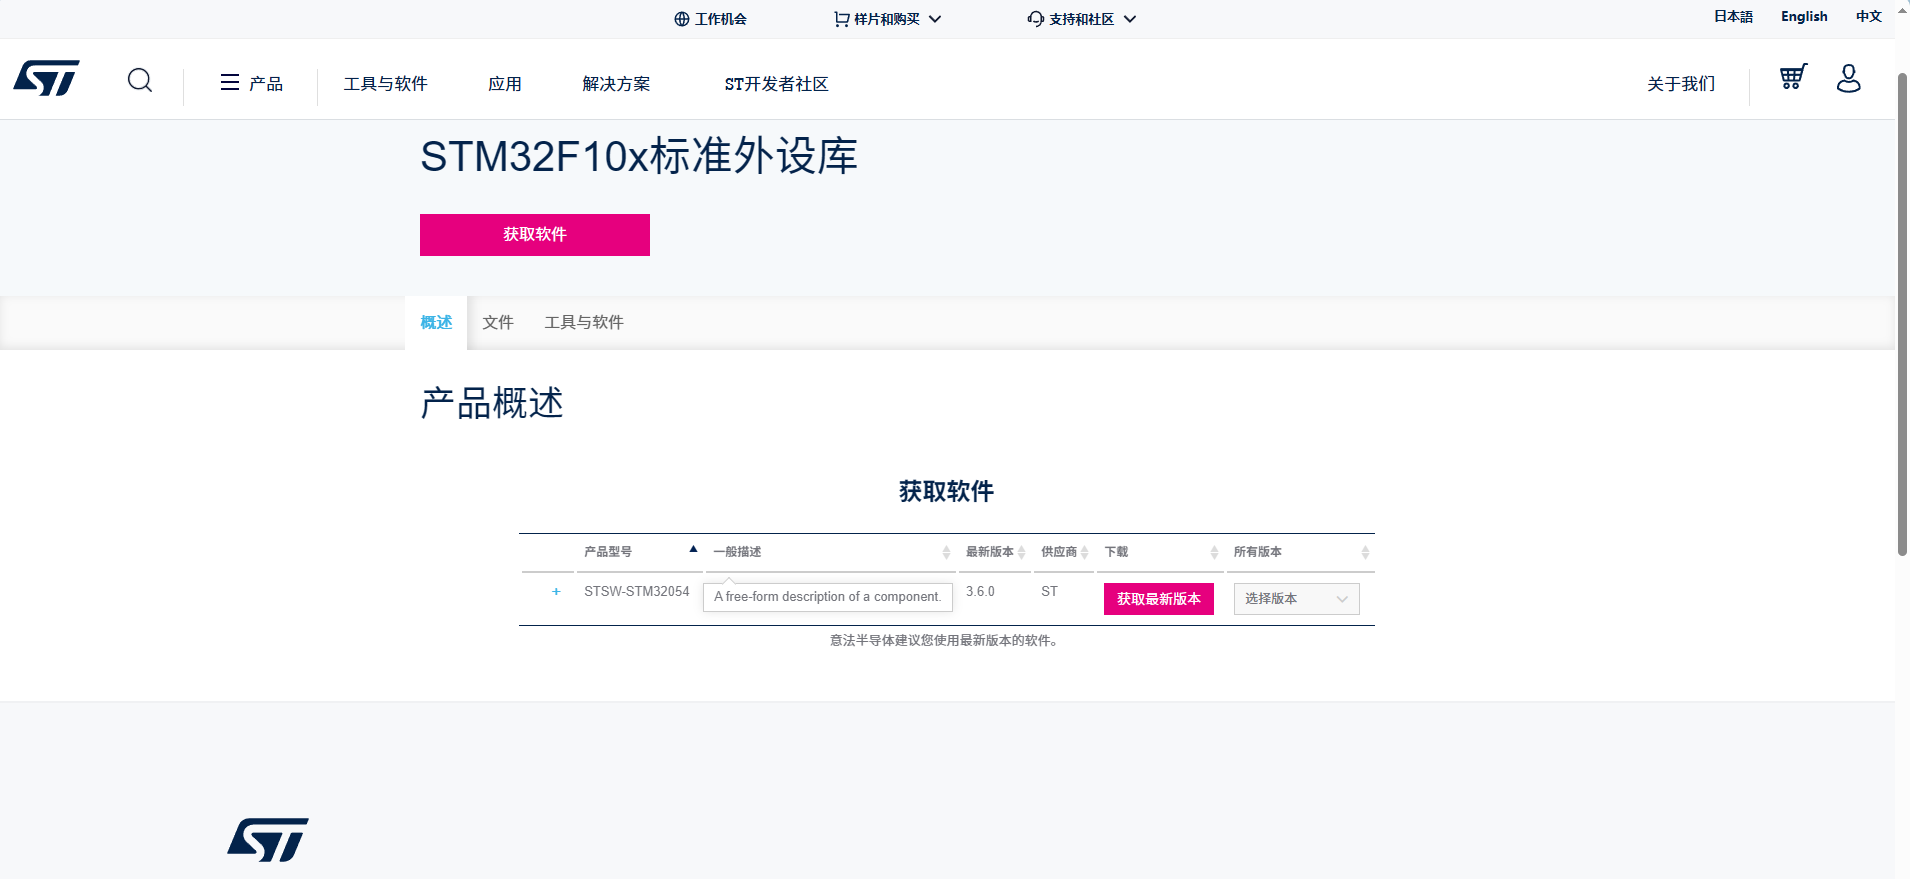Sort the 最新版本 column

click(x=1021, y=552)
